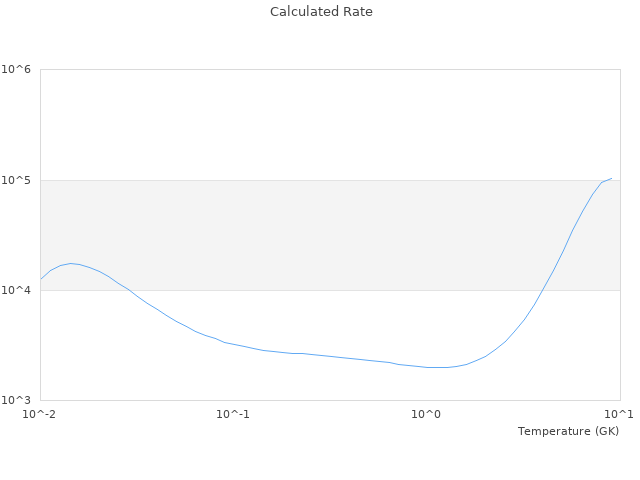
Task: Click the 10^-1 x-axis tick label
Action: point(233,414)
